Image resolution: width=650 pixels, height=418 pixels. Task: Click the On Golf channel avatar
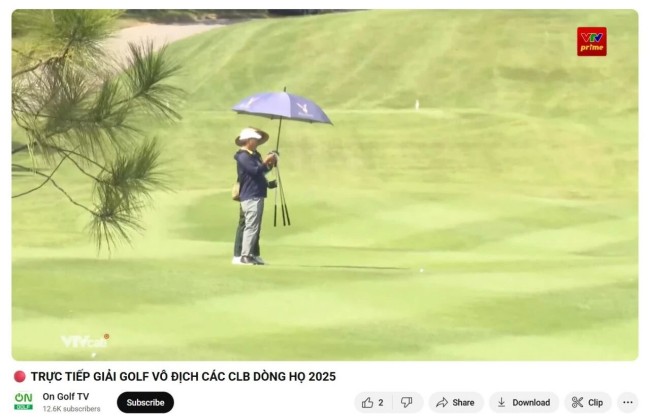24,401
